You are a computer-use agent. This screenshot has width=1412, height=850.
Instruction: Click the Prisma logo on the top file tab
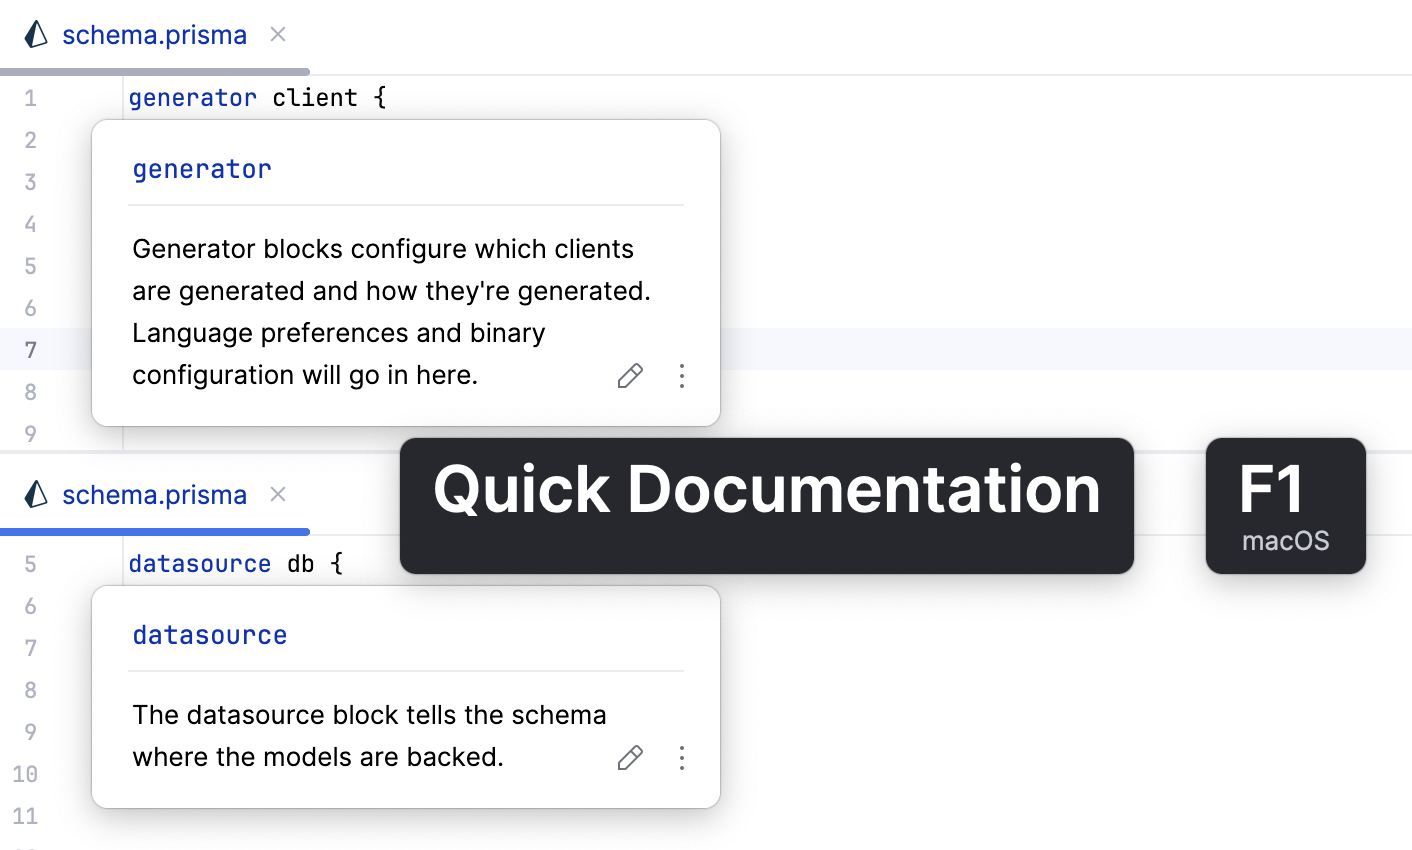pyautogui.click(x=35, y=34)
